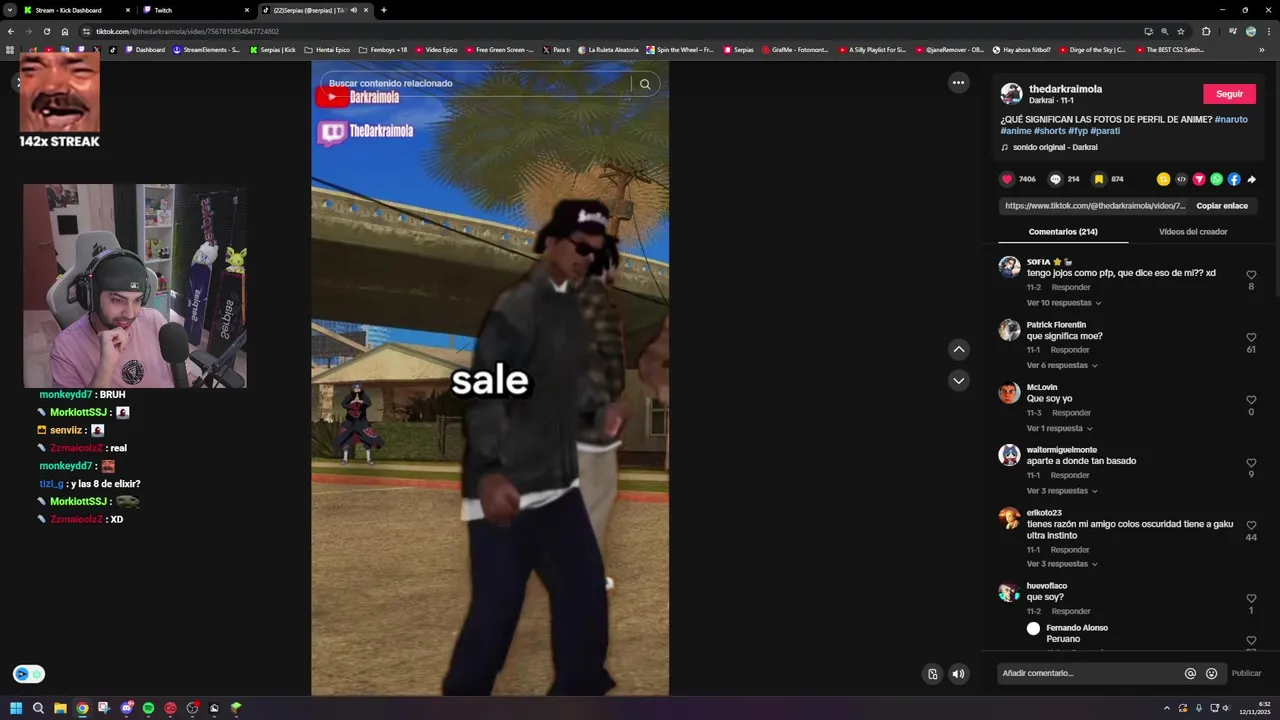This screenshot has width=1280, height=720.
Task: Click the heart like icon with 7406
Action: (x=1007, y=179)
